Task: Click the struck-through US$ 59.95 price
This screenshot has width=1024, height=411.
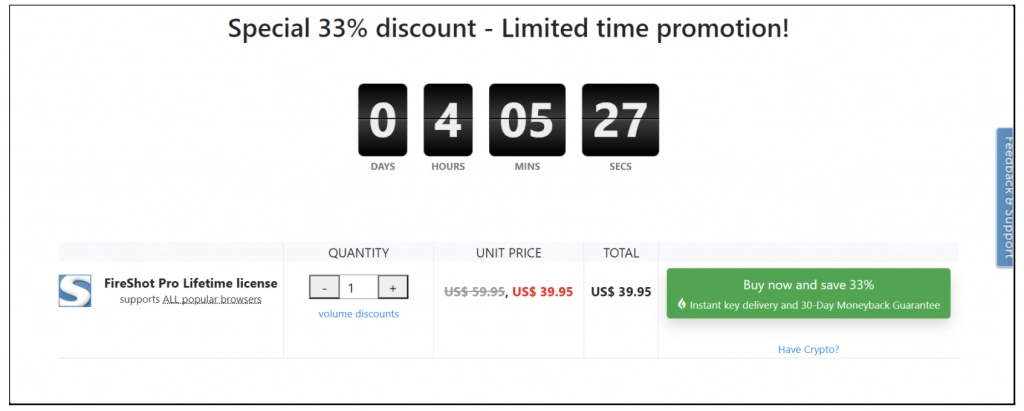Action: 474,292
